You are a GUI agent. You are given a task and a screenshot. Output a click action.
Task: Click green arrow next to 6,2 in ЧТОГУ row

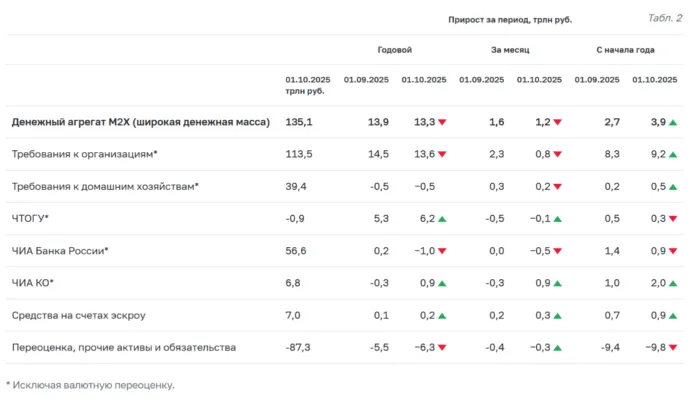[x=442, y=218]
